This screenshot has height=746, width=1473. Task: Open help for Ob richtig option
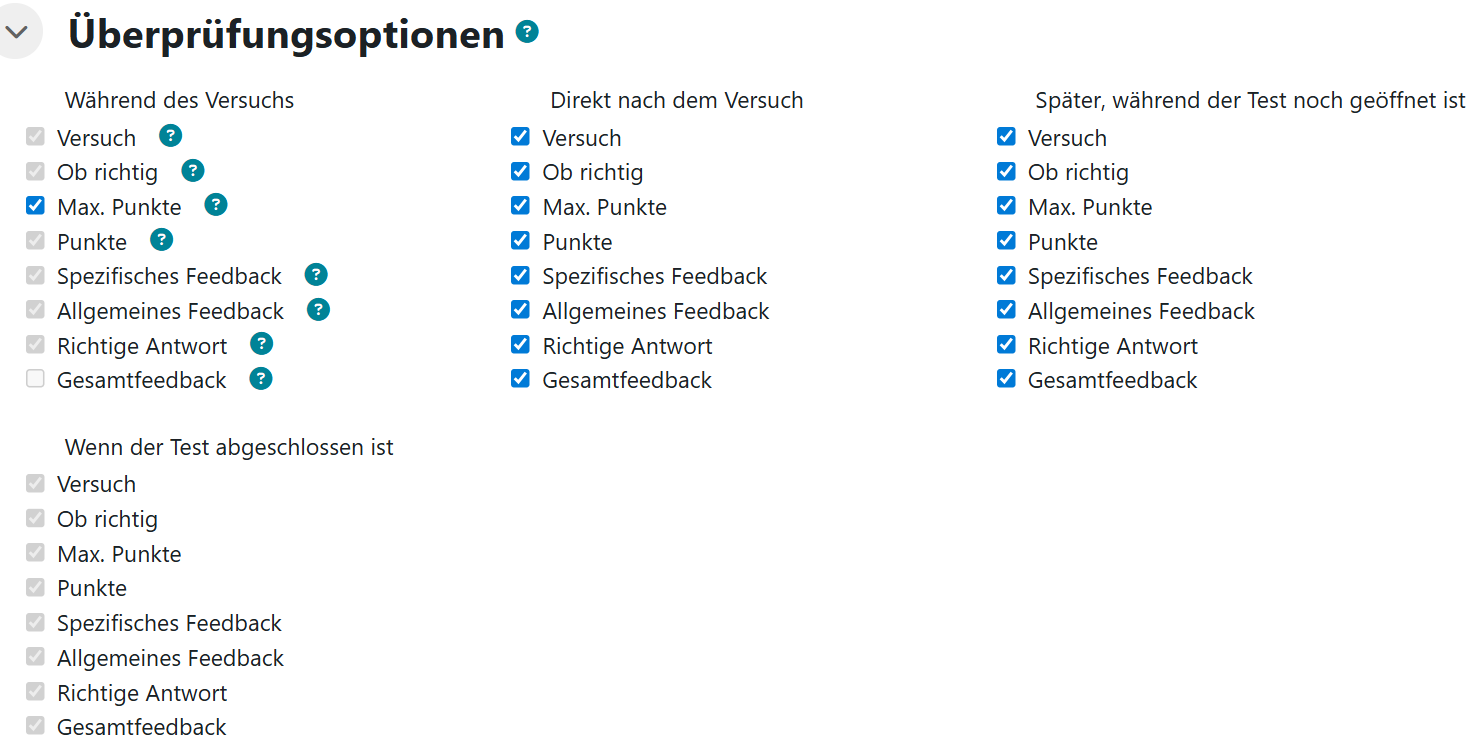[x=192, y=171]
